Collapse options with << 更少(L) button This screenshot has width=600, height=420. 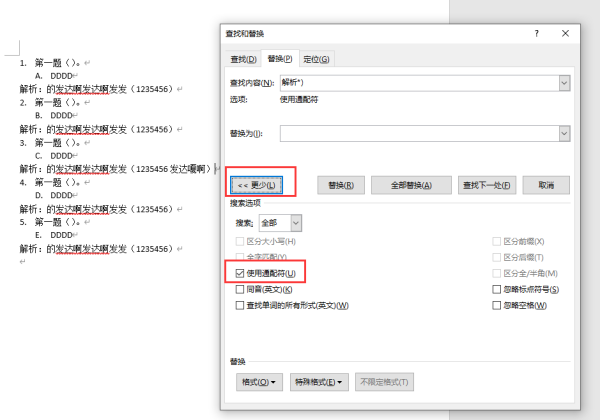pos(256,185)
